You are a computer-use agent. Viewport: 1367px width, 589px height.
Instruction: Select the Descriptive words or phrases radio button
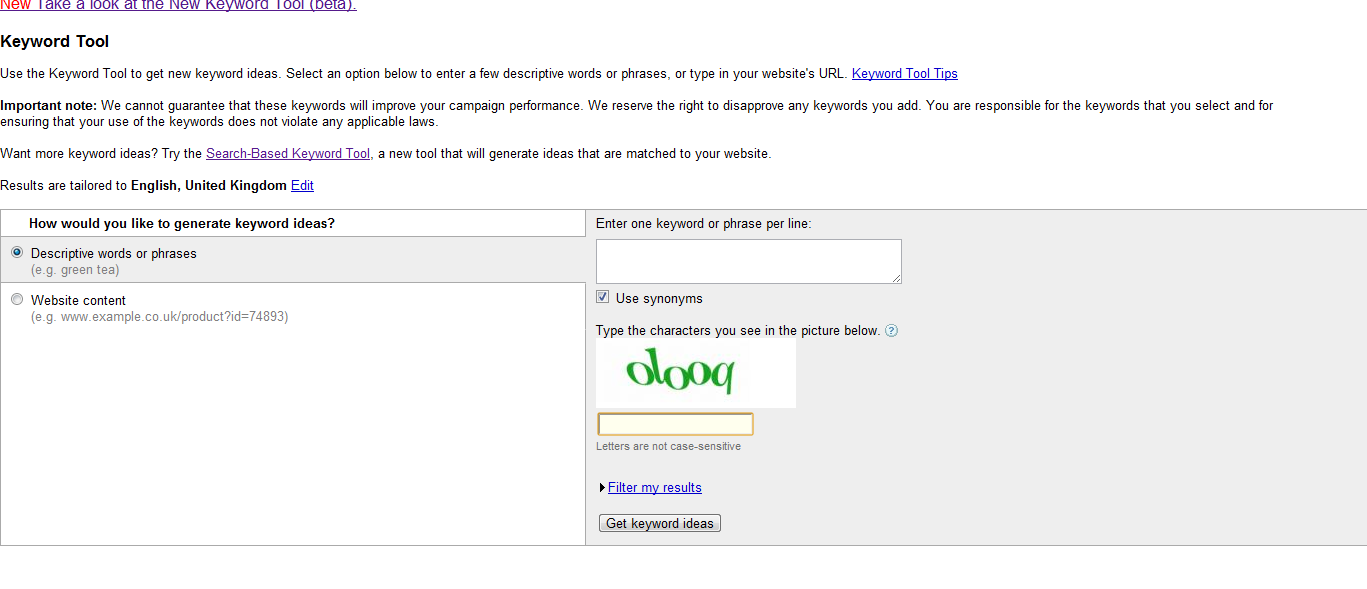click(x=17, y=253)
